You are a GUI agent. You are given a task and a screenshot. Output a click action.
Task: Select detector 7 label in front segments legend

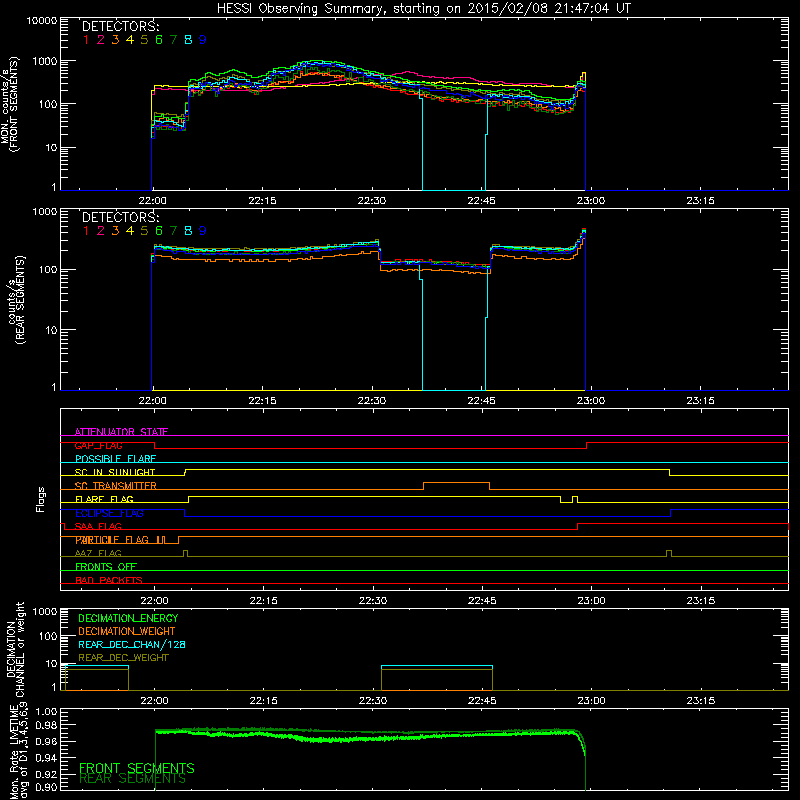pos(173,40)
